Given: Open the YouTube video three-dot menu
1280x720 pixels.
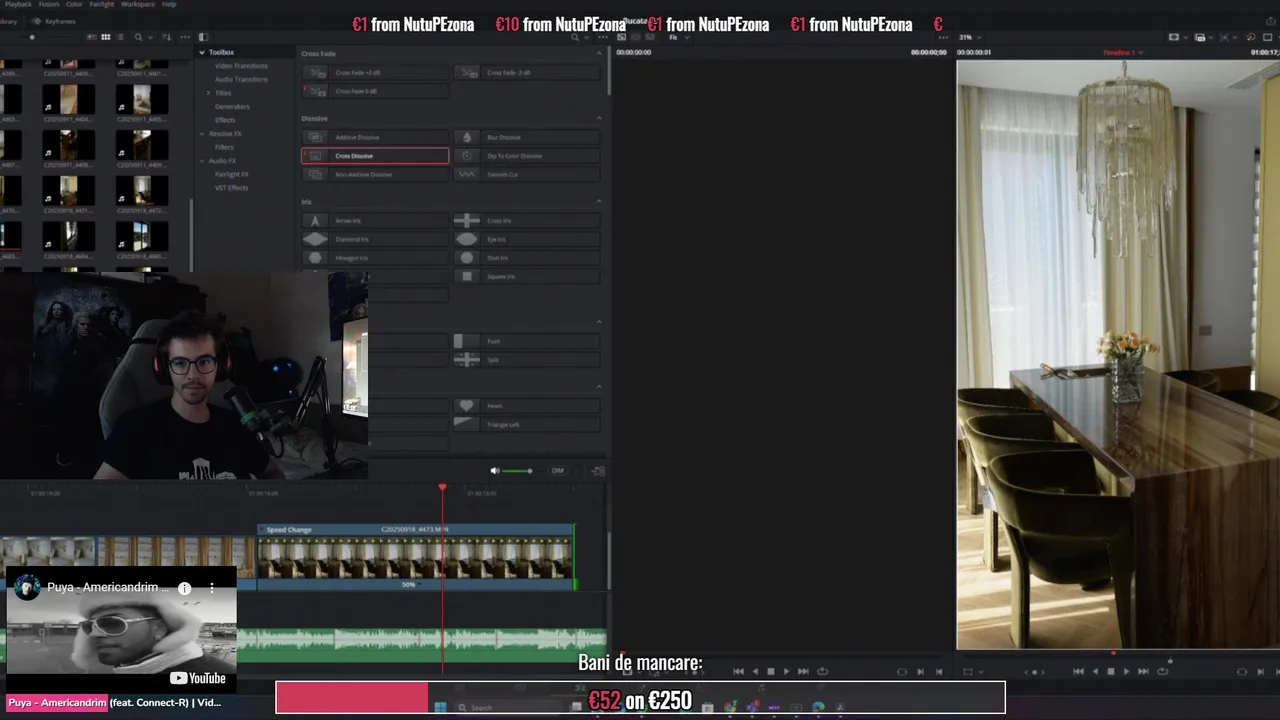Looking at the screenshot, I should click(x=212, y=588).
